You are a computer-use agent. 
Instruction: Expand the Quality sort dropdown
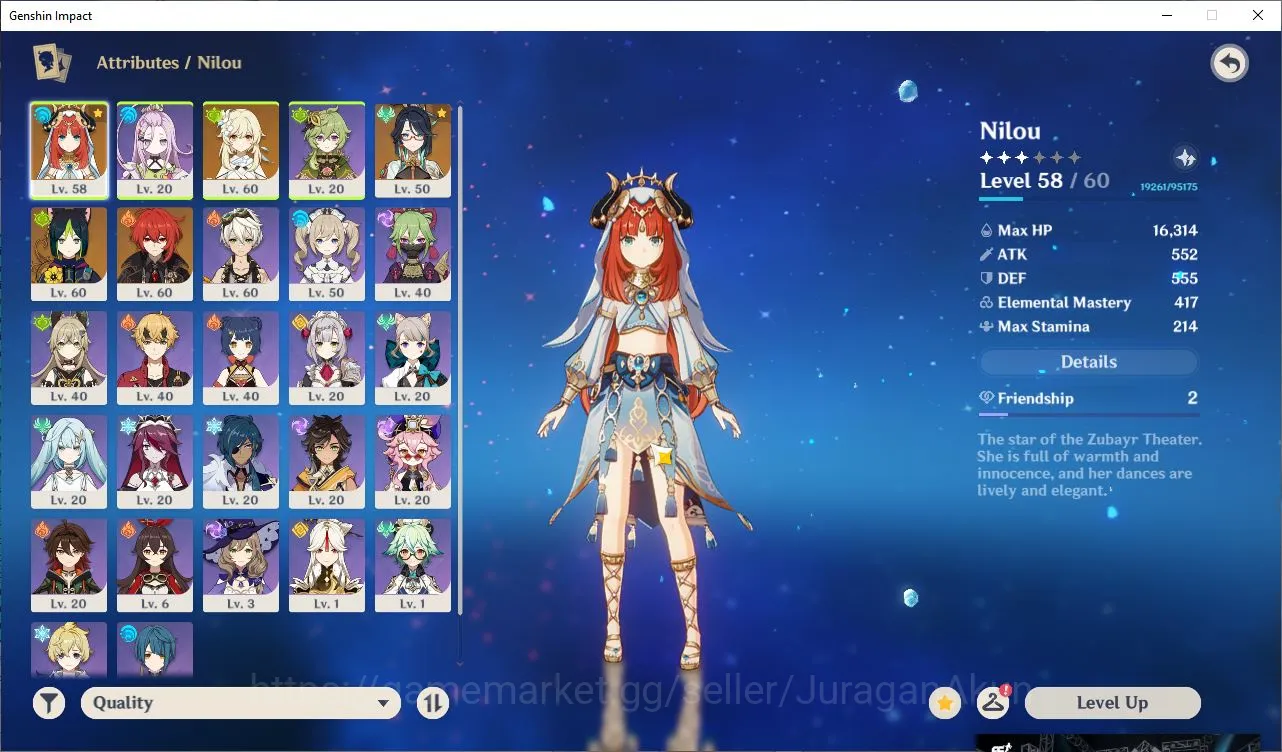(x=241, y=703)
